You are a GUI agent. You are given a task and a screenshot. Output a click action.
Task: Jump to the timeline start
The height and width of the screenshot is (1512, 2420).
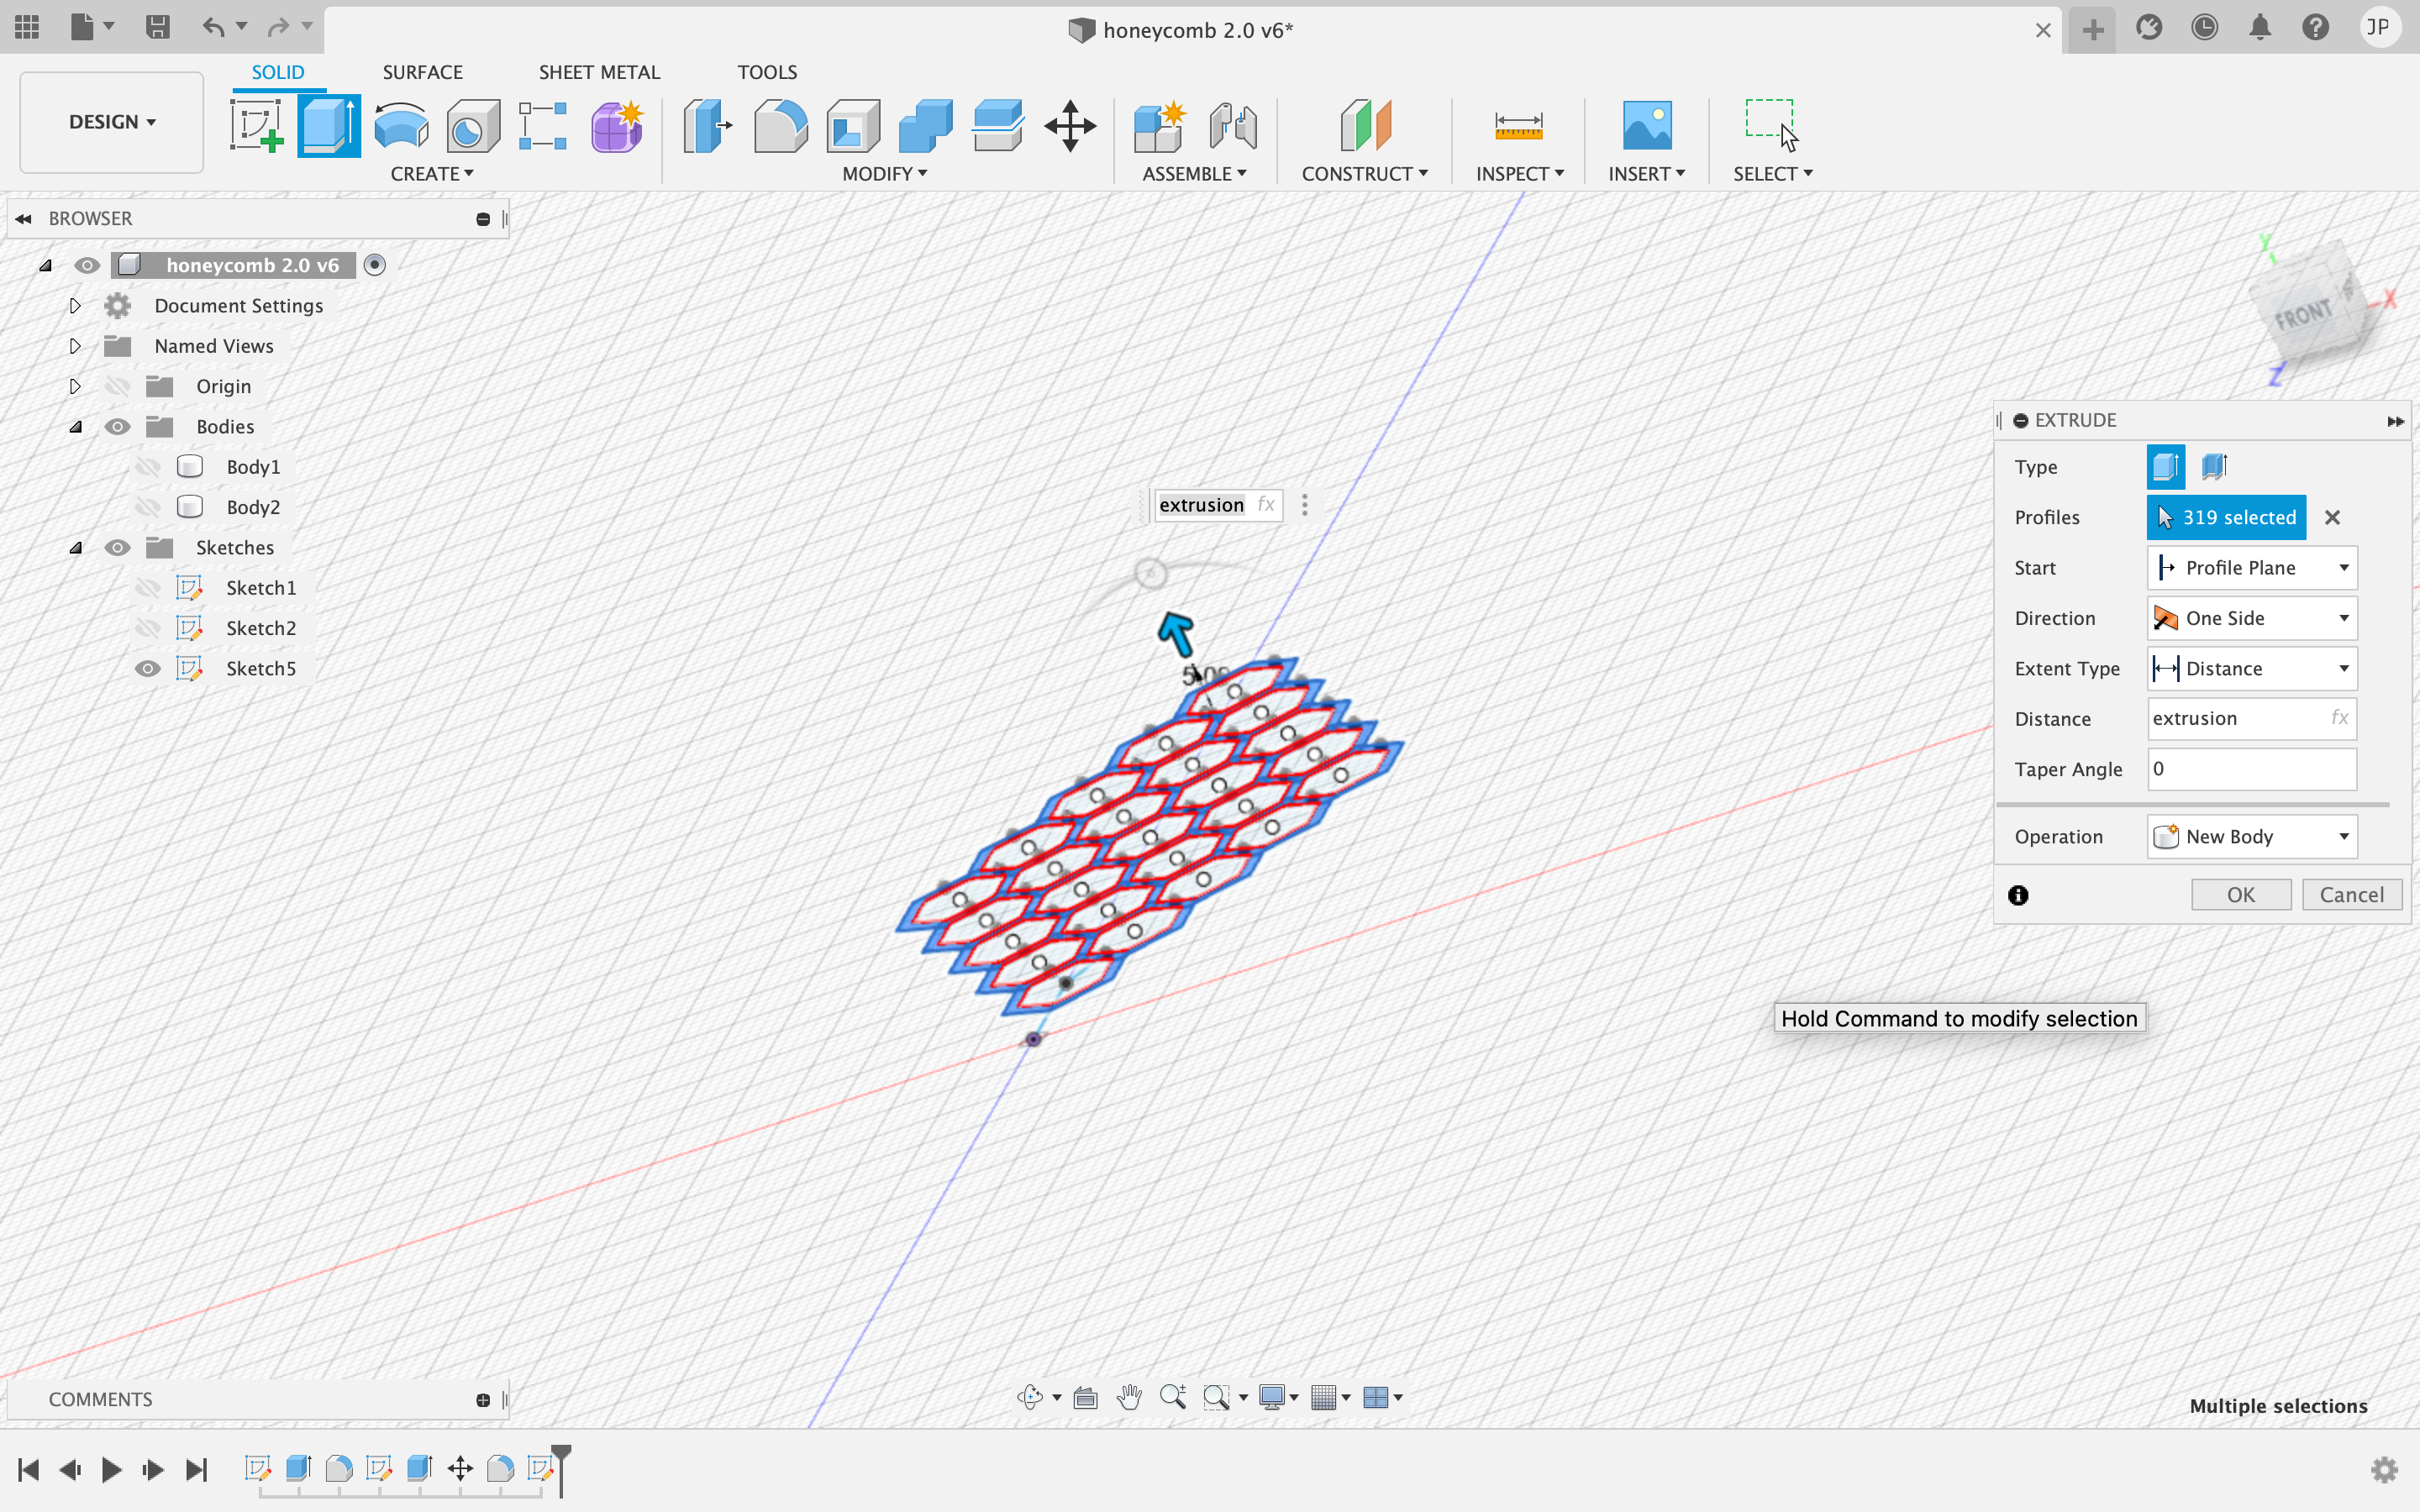click(28, 1469)
